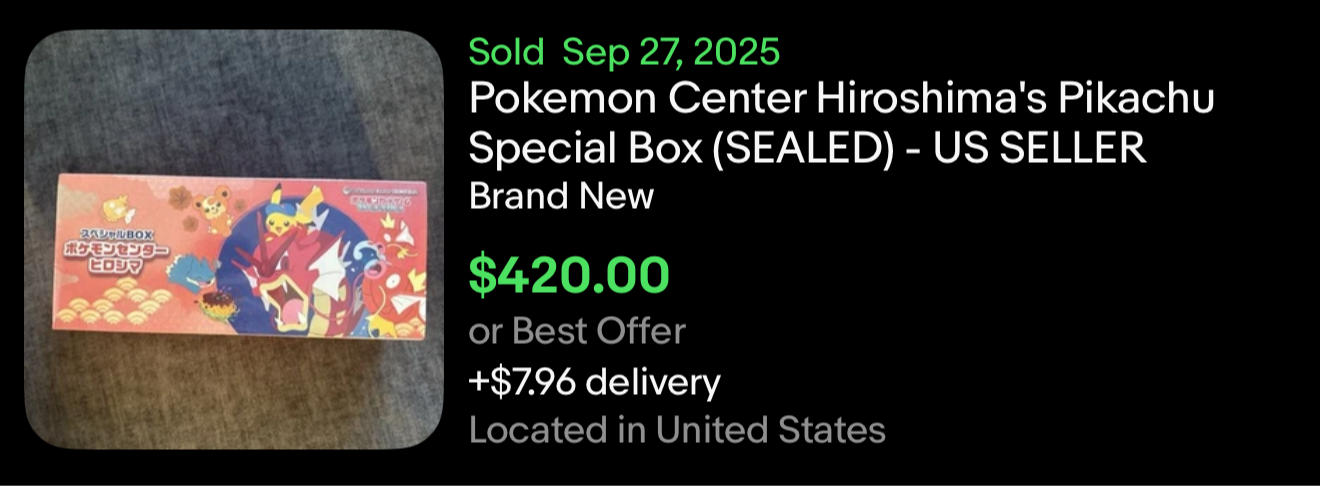Click 'Special Box (SEALED) - US SELLER' title line
The image size is (1320, 486).
pos(806,148)
